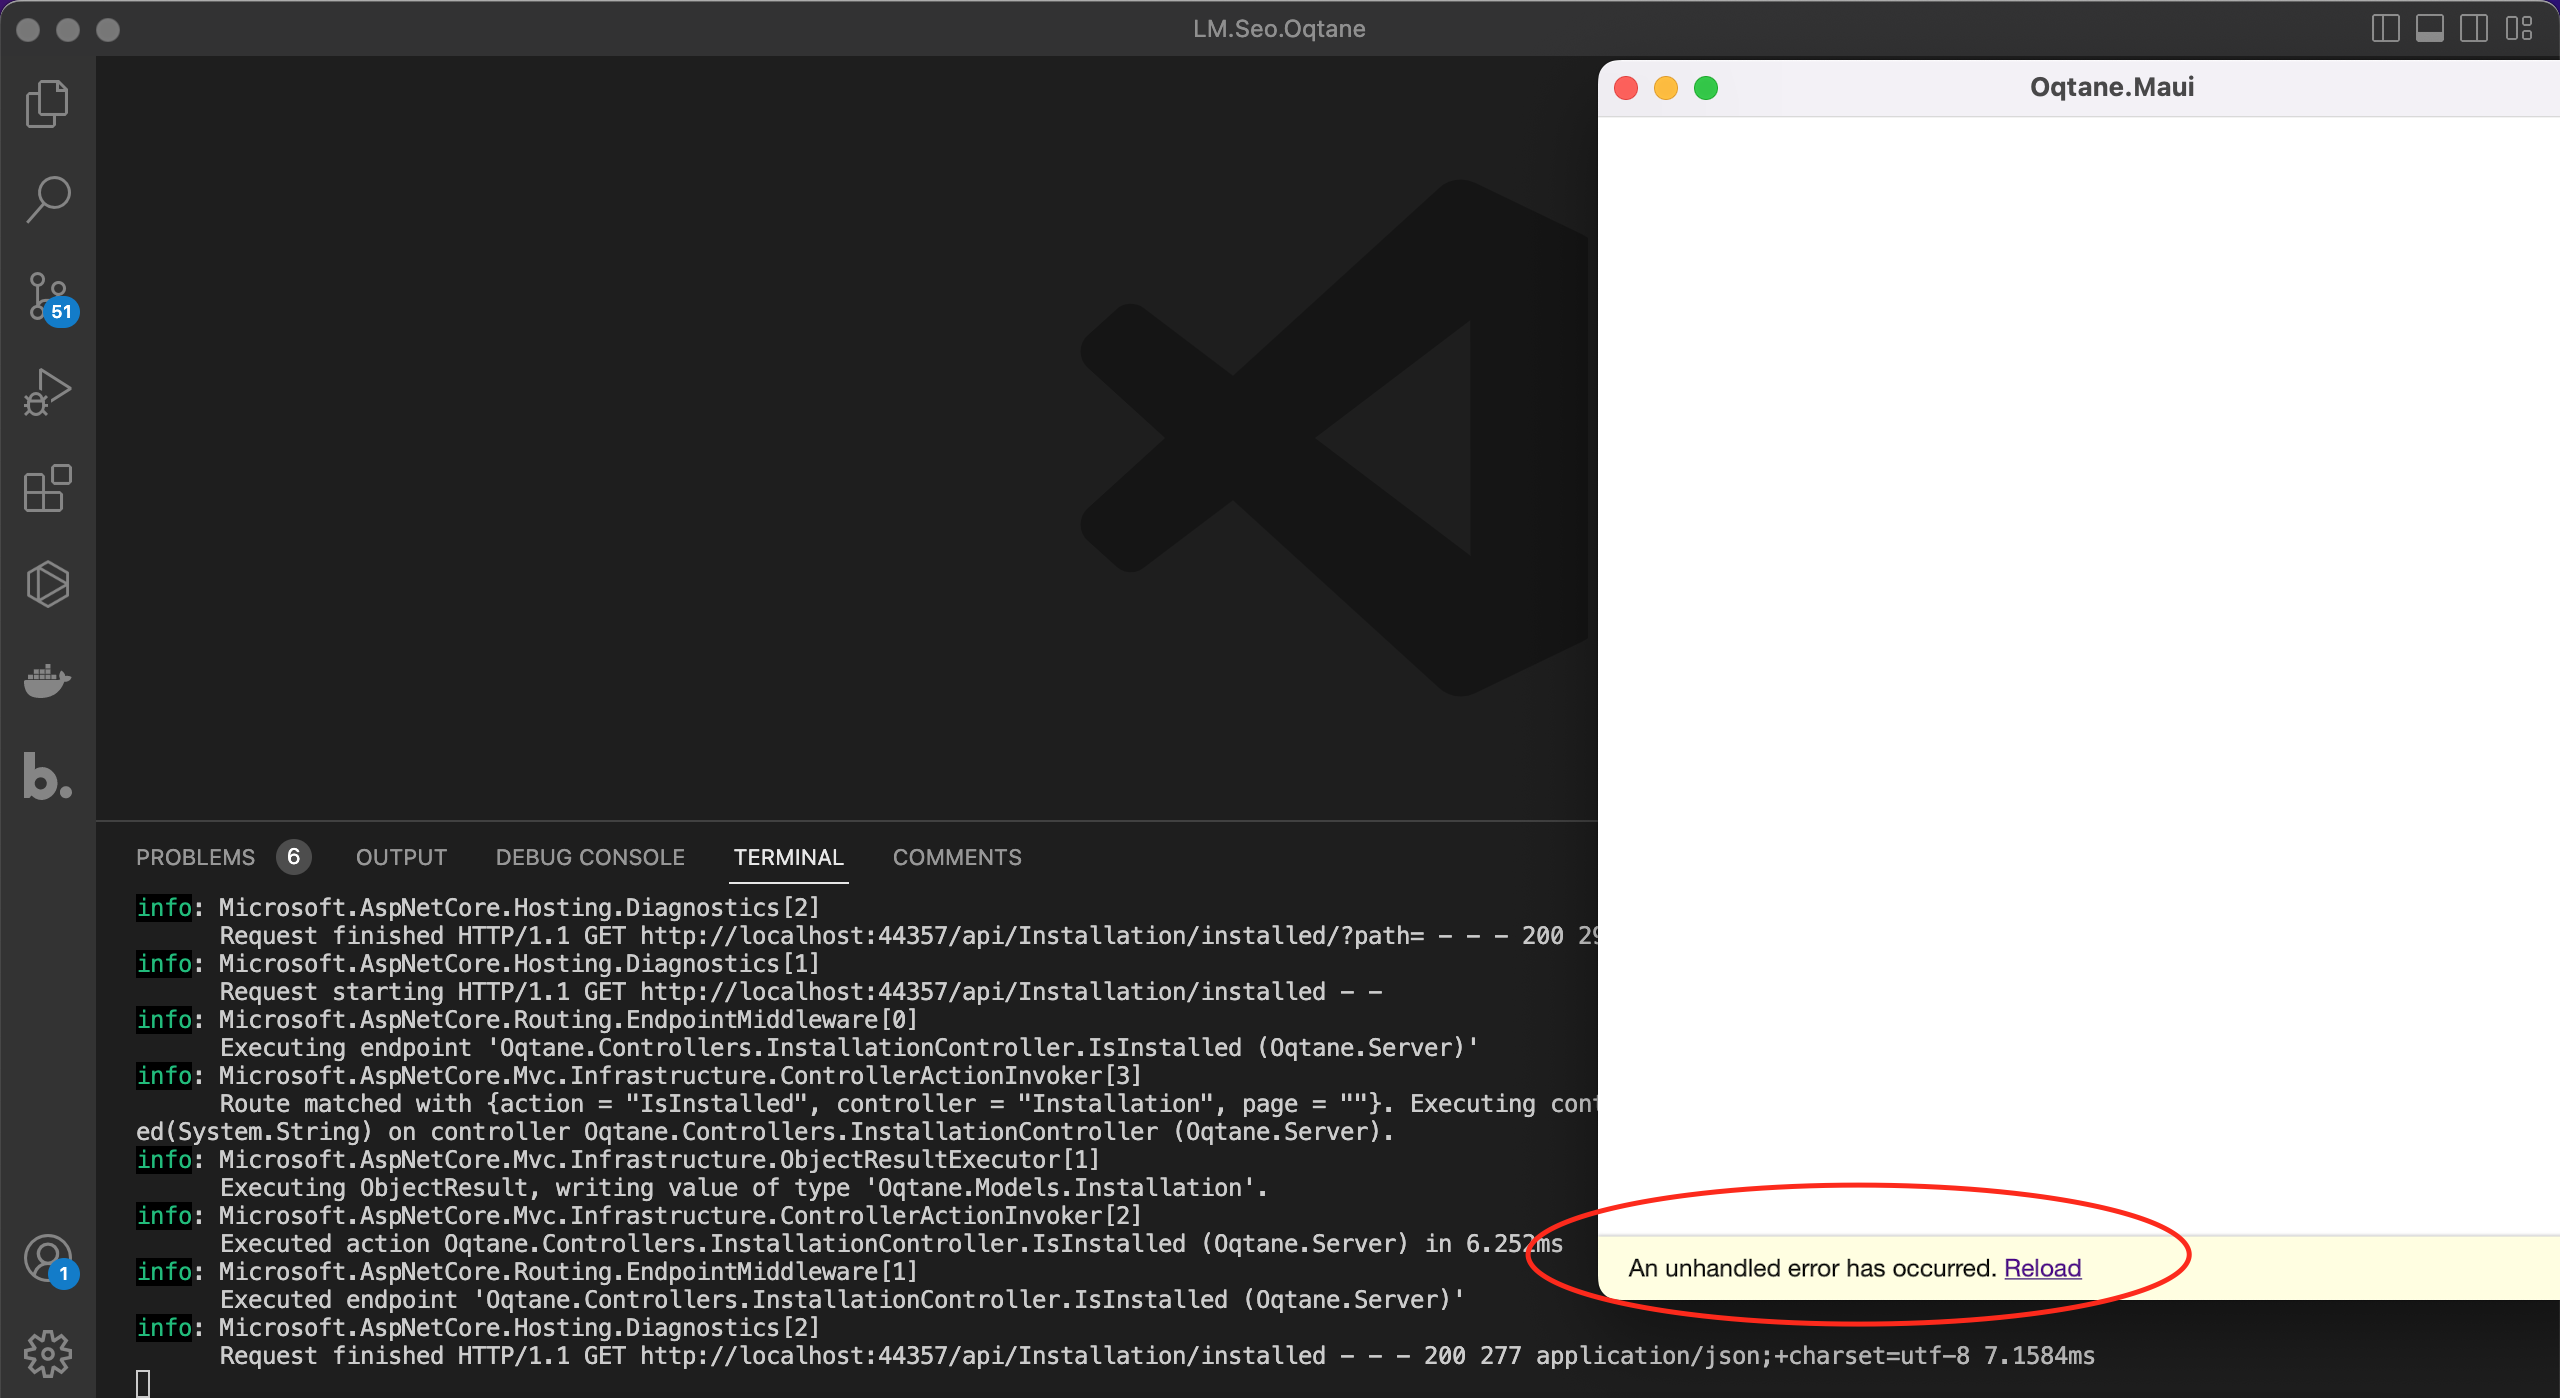Select the hexagonal extension icon above Docker
This screenshot has height=1398, width=2560.
pyautogui.click(x=47, y=585)
